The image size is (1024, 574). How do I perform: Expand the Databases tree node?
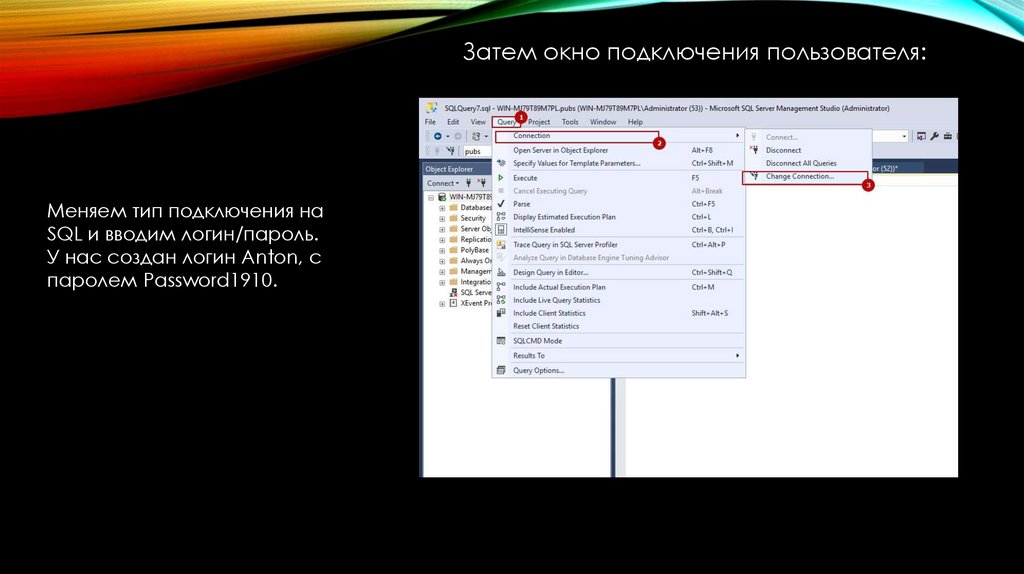441,208
